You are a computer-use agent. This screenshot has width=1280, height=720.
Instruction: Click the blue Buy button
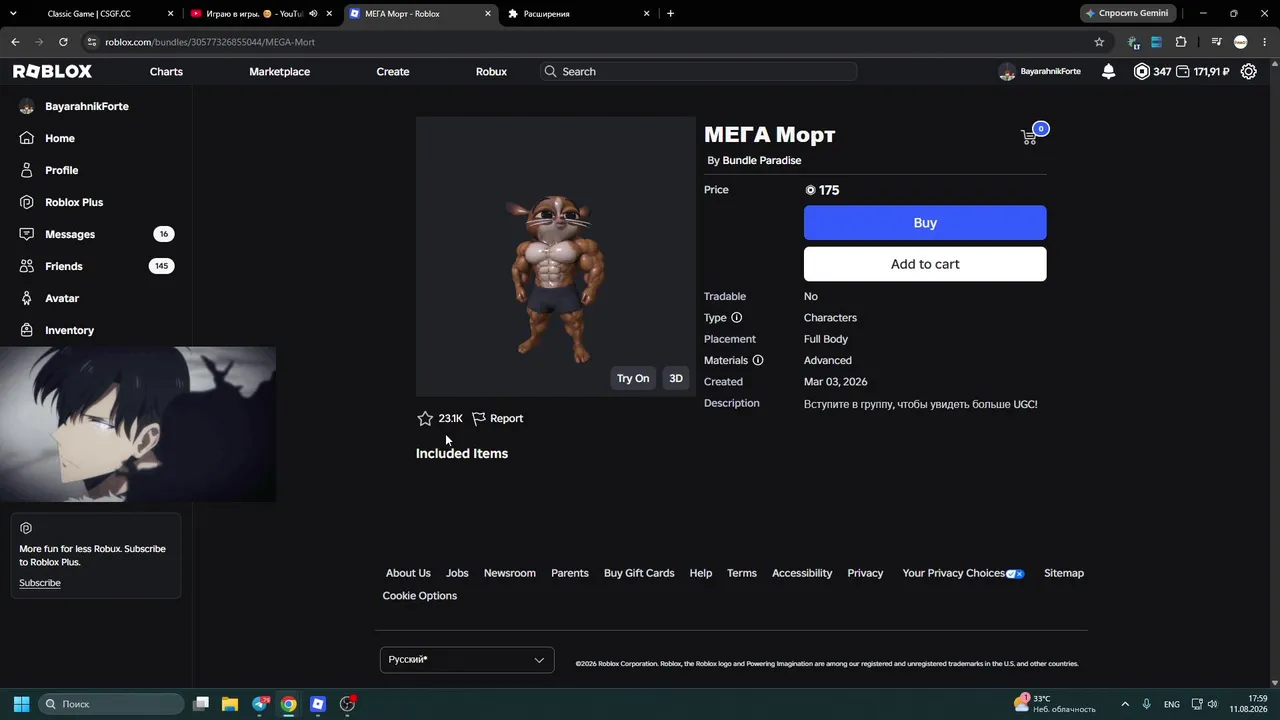pos(925,223)
